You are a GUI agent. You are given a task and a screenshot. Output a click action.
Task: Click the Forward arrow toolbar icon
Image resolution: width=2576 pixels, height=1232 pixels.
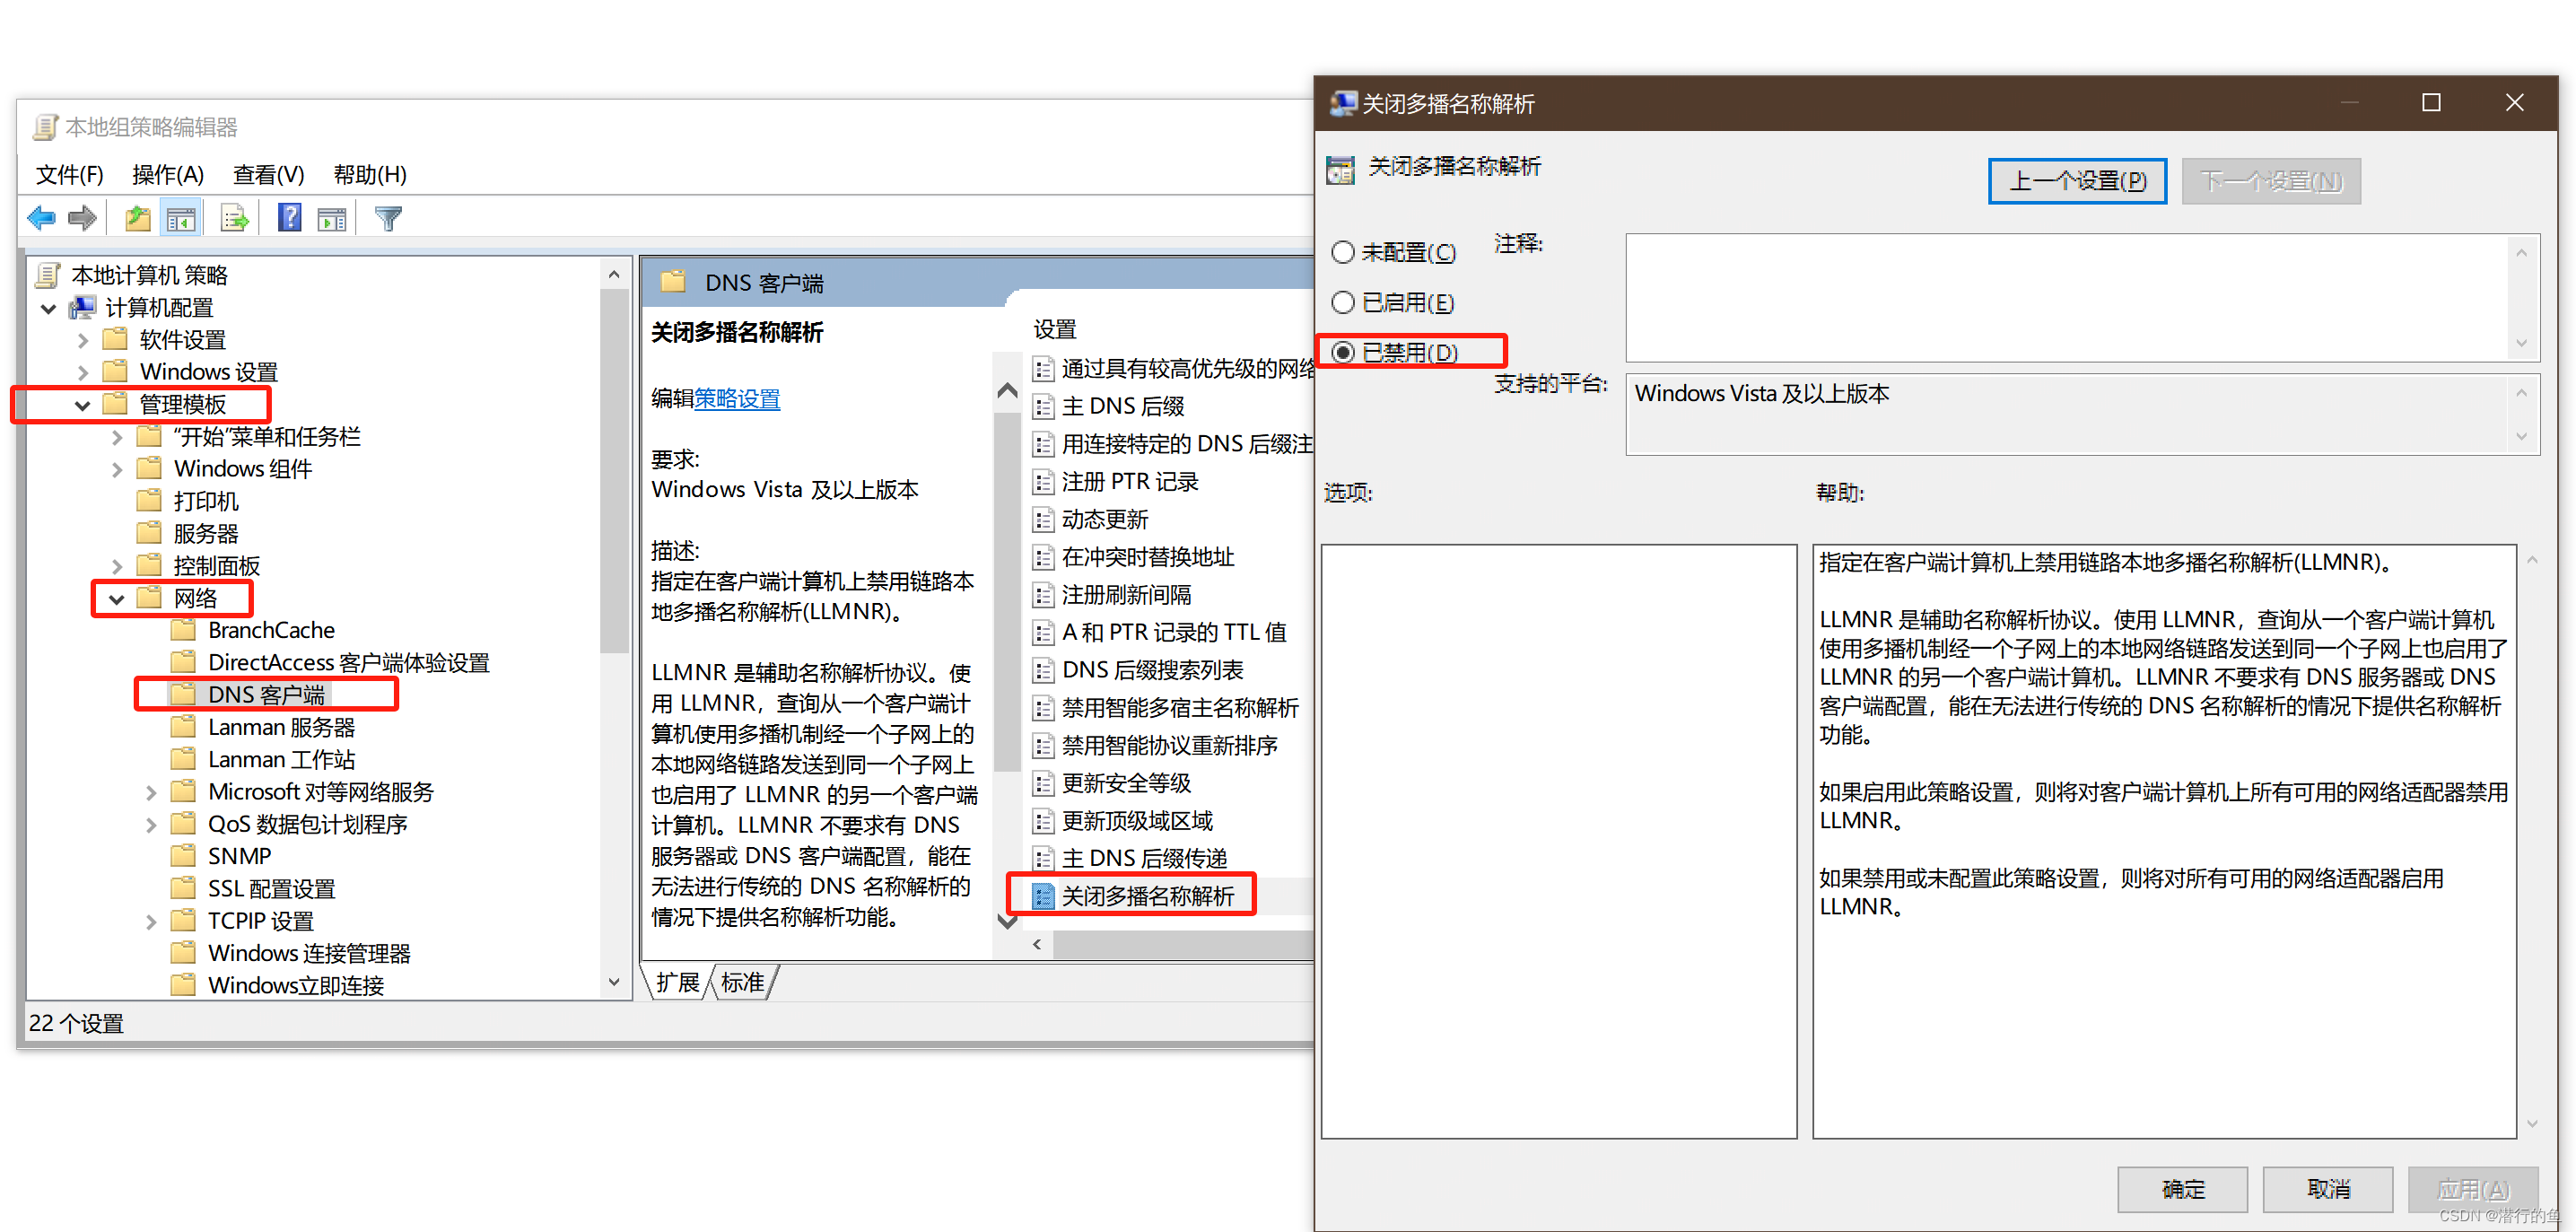click(82, 218)
